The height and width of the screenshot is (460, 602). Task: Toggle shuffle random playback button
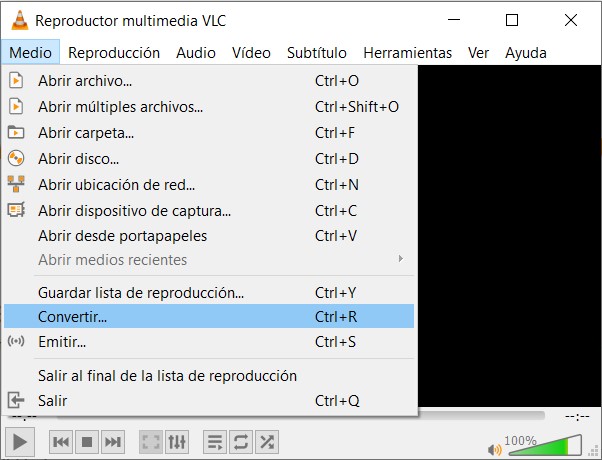(267, 442)
